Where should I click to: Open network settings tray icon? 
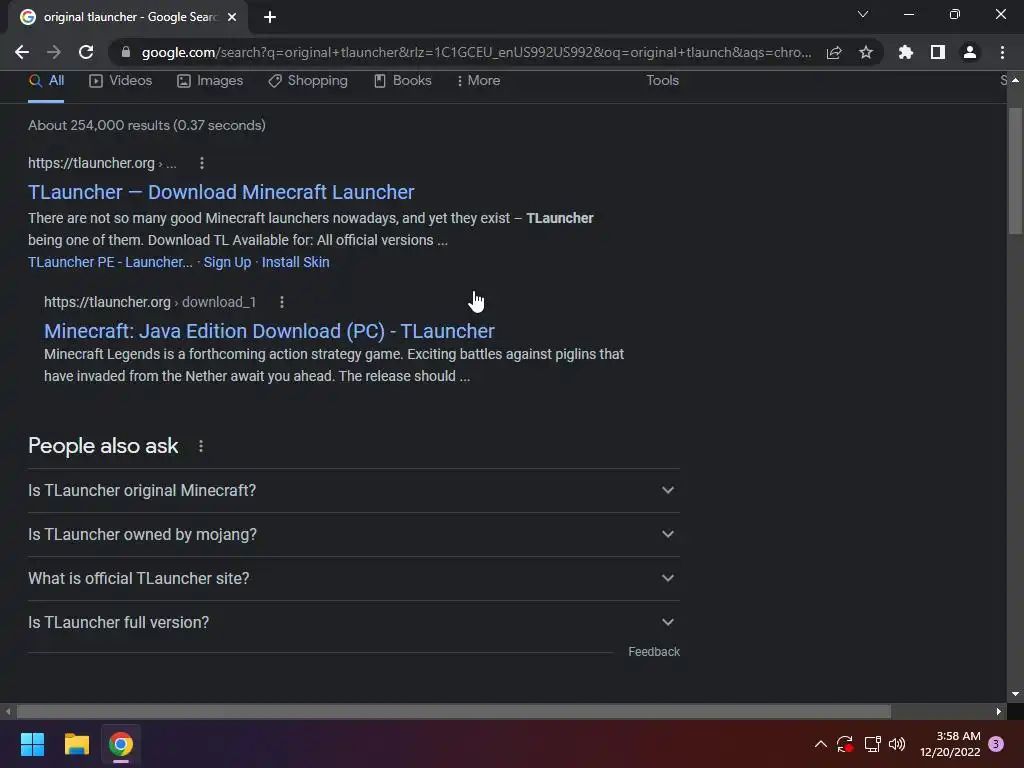coord(872,744)
